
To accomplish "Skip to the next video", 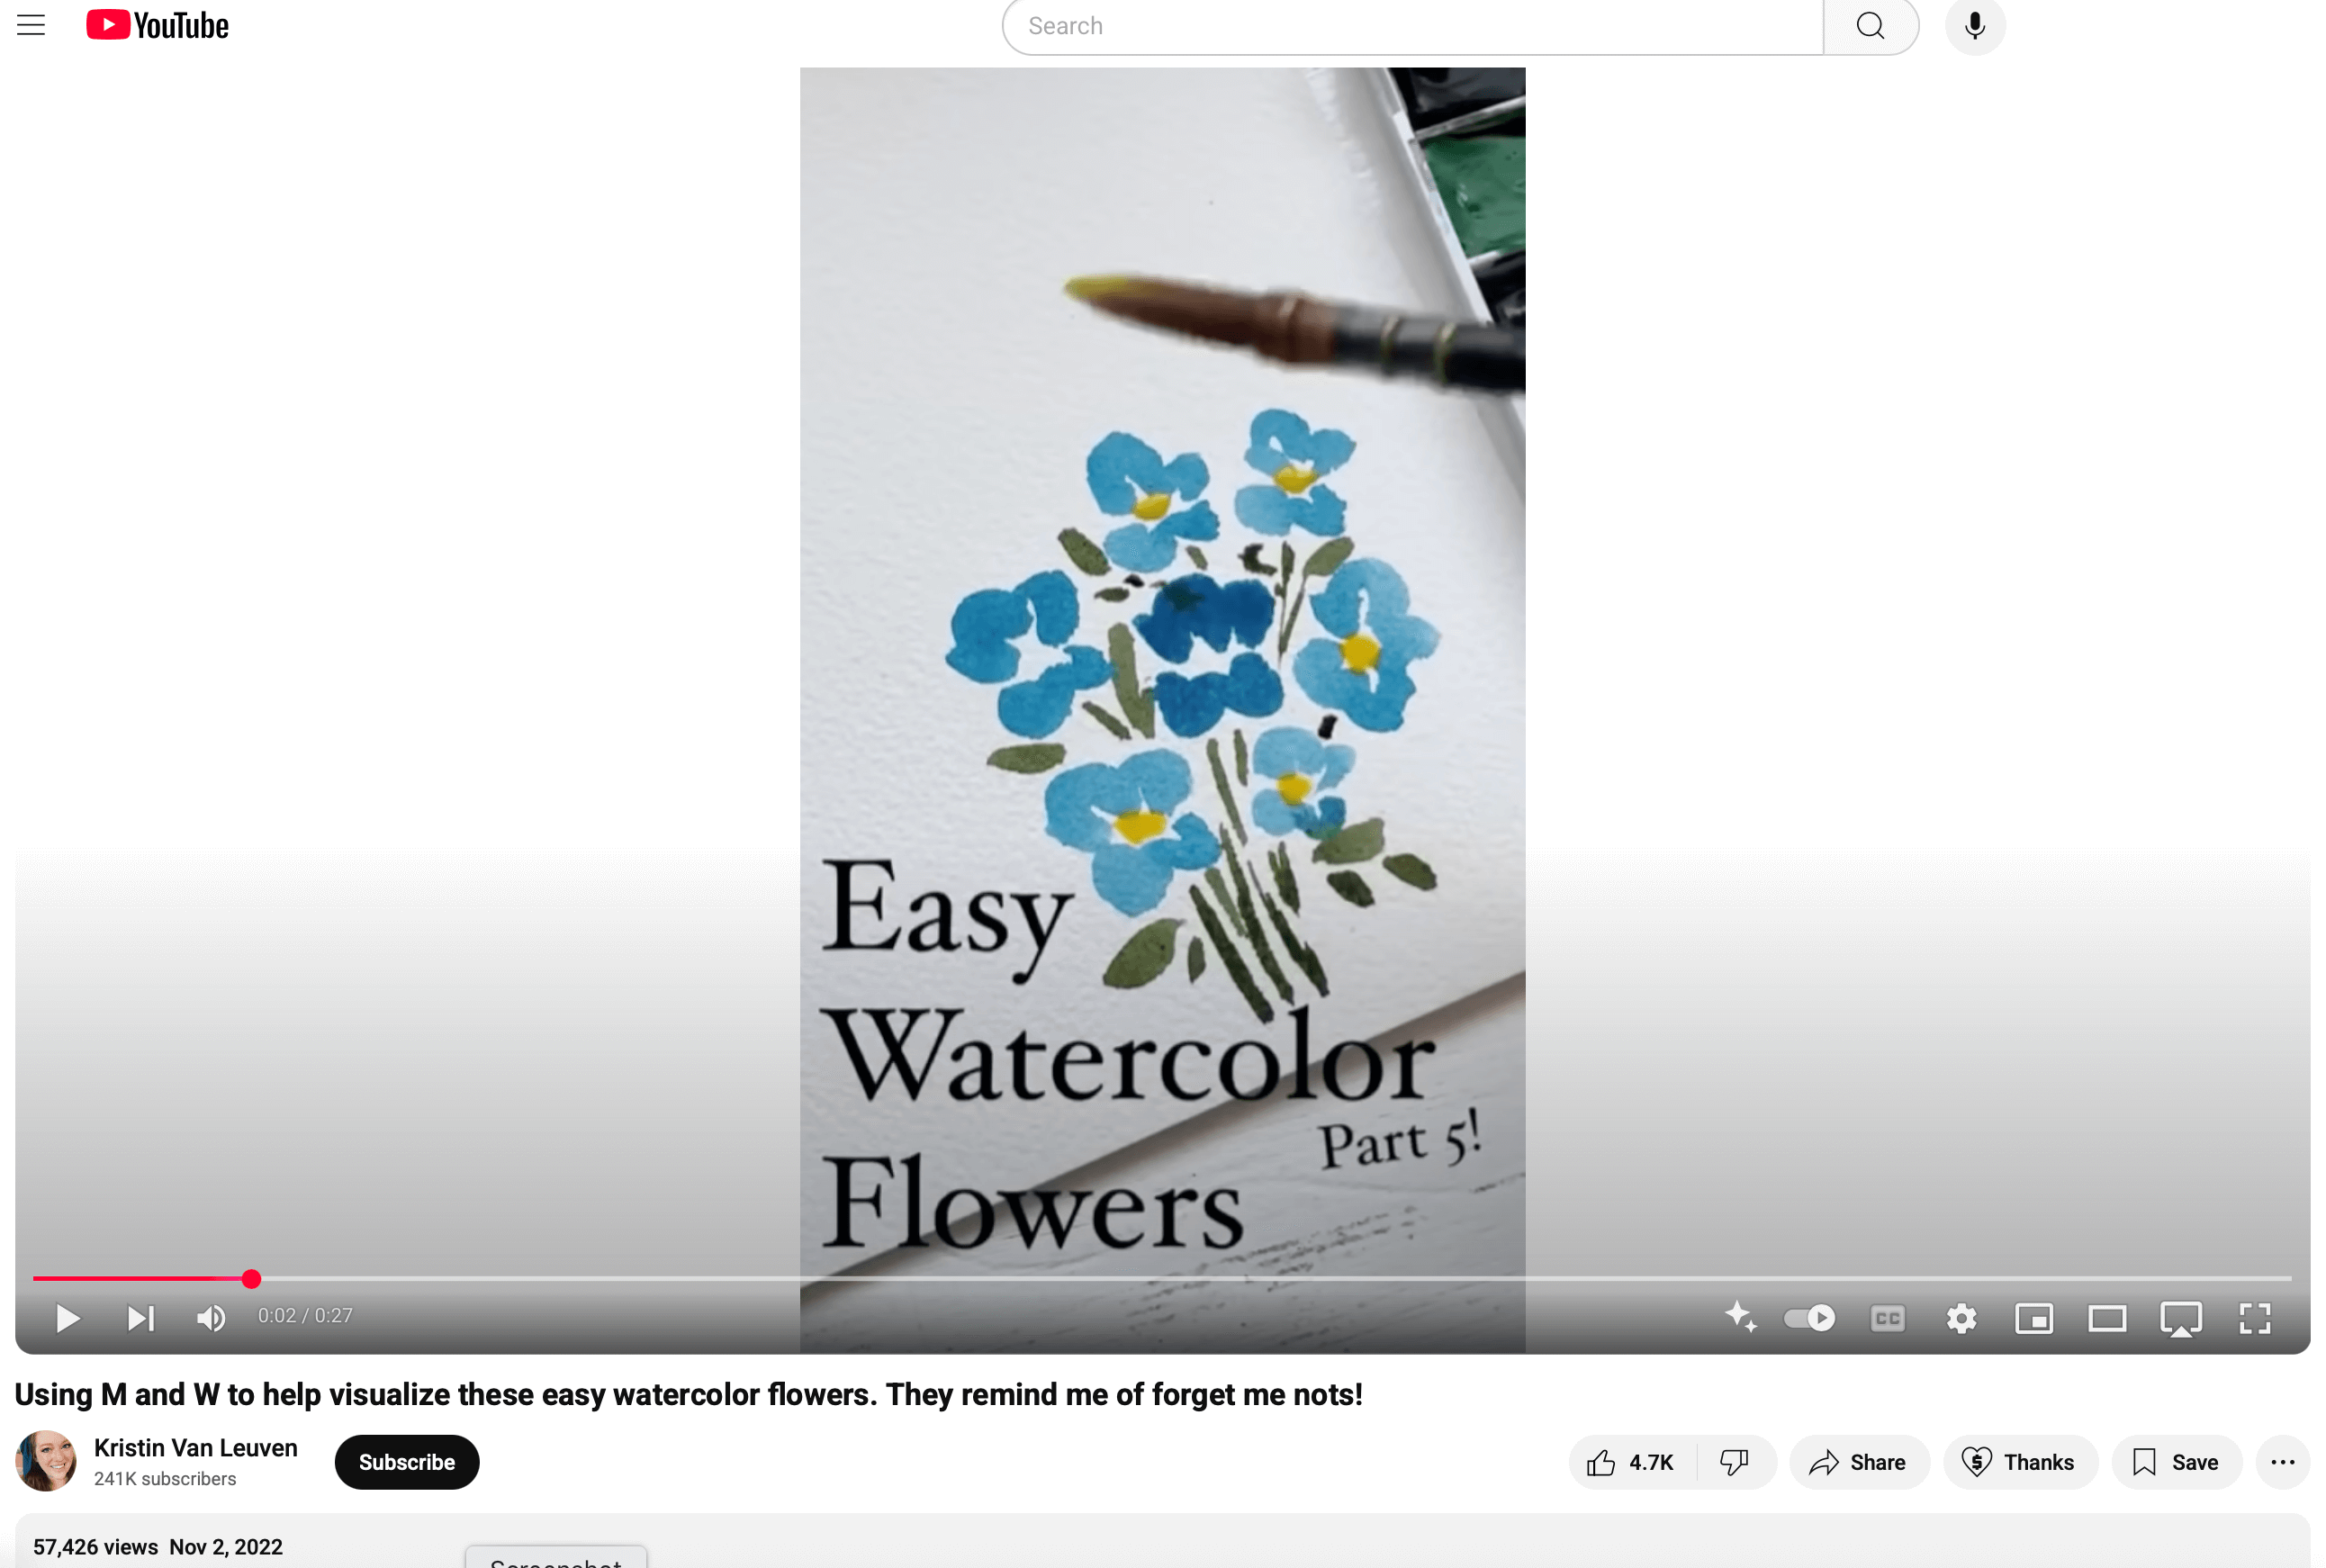I will coord(141,1318).
